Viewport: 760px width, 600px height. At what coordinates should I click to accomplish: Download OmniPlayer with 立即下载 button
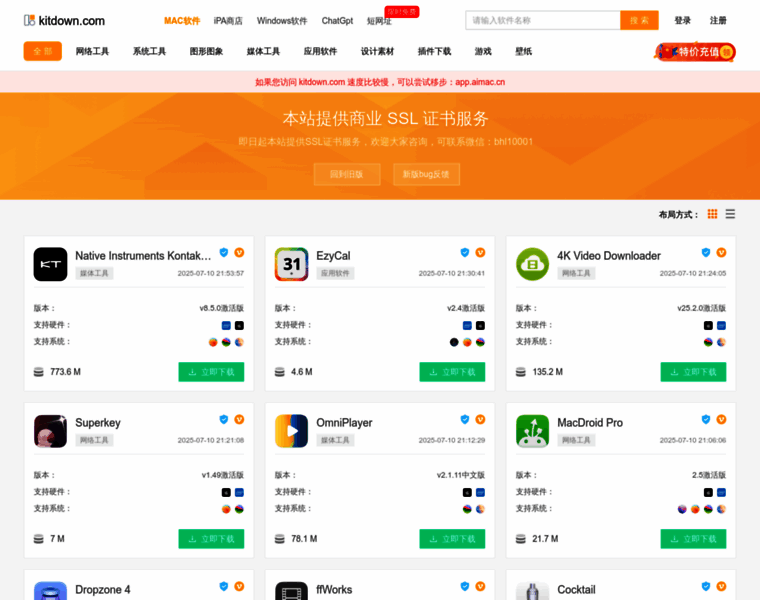(452, 538)
